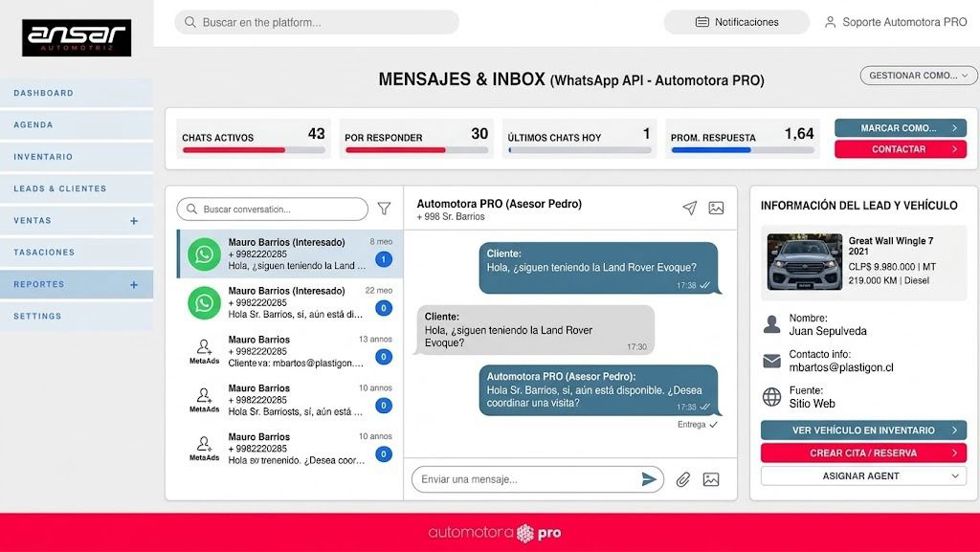Click Asesor Pedro reply message bubble
This screenshot has width=980, height=552.
[x=598, y=390]
